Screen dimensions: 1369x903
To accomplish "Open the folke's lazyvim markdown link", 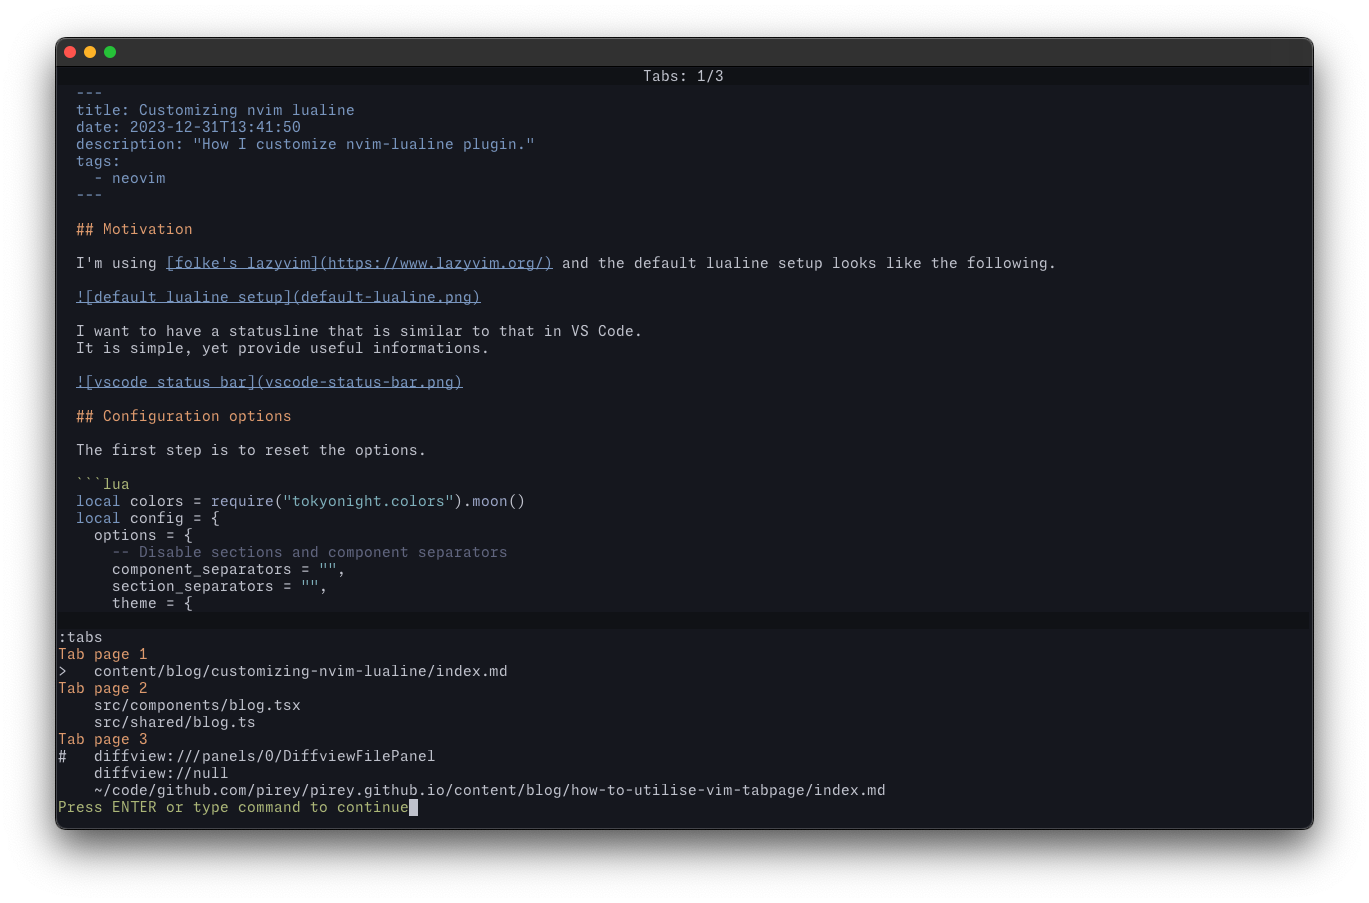I will pos(359,263).
